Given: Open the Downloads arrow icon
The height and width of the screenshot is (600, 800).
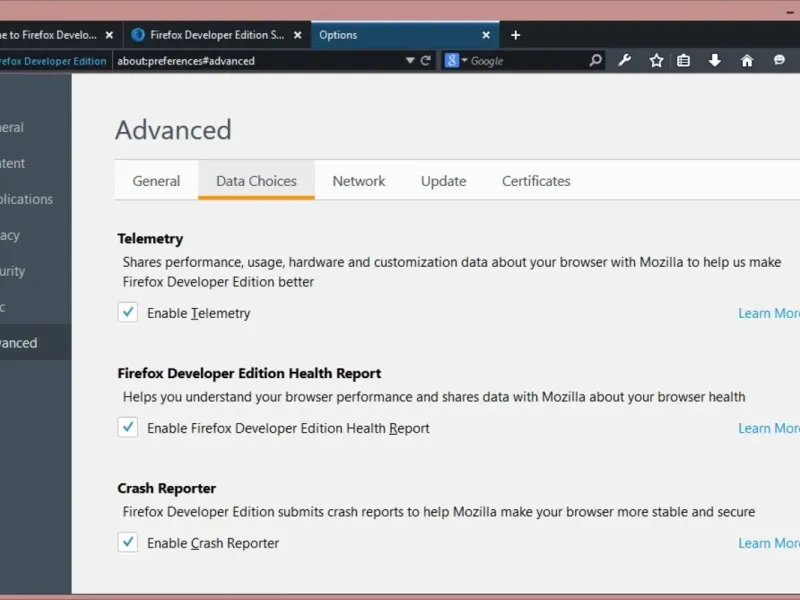Looking at the screenshot, I should click(x=715, y=60).
